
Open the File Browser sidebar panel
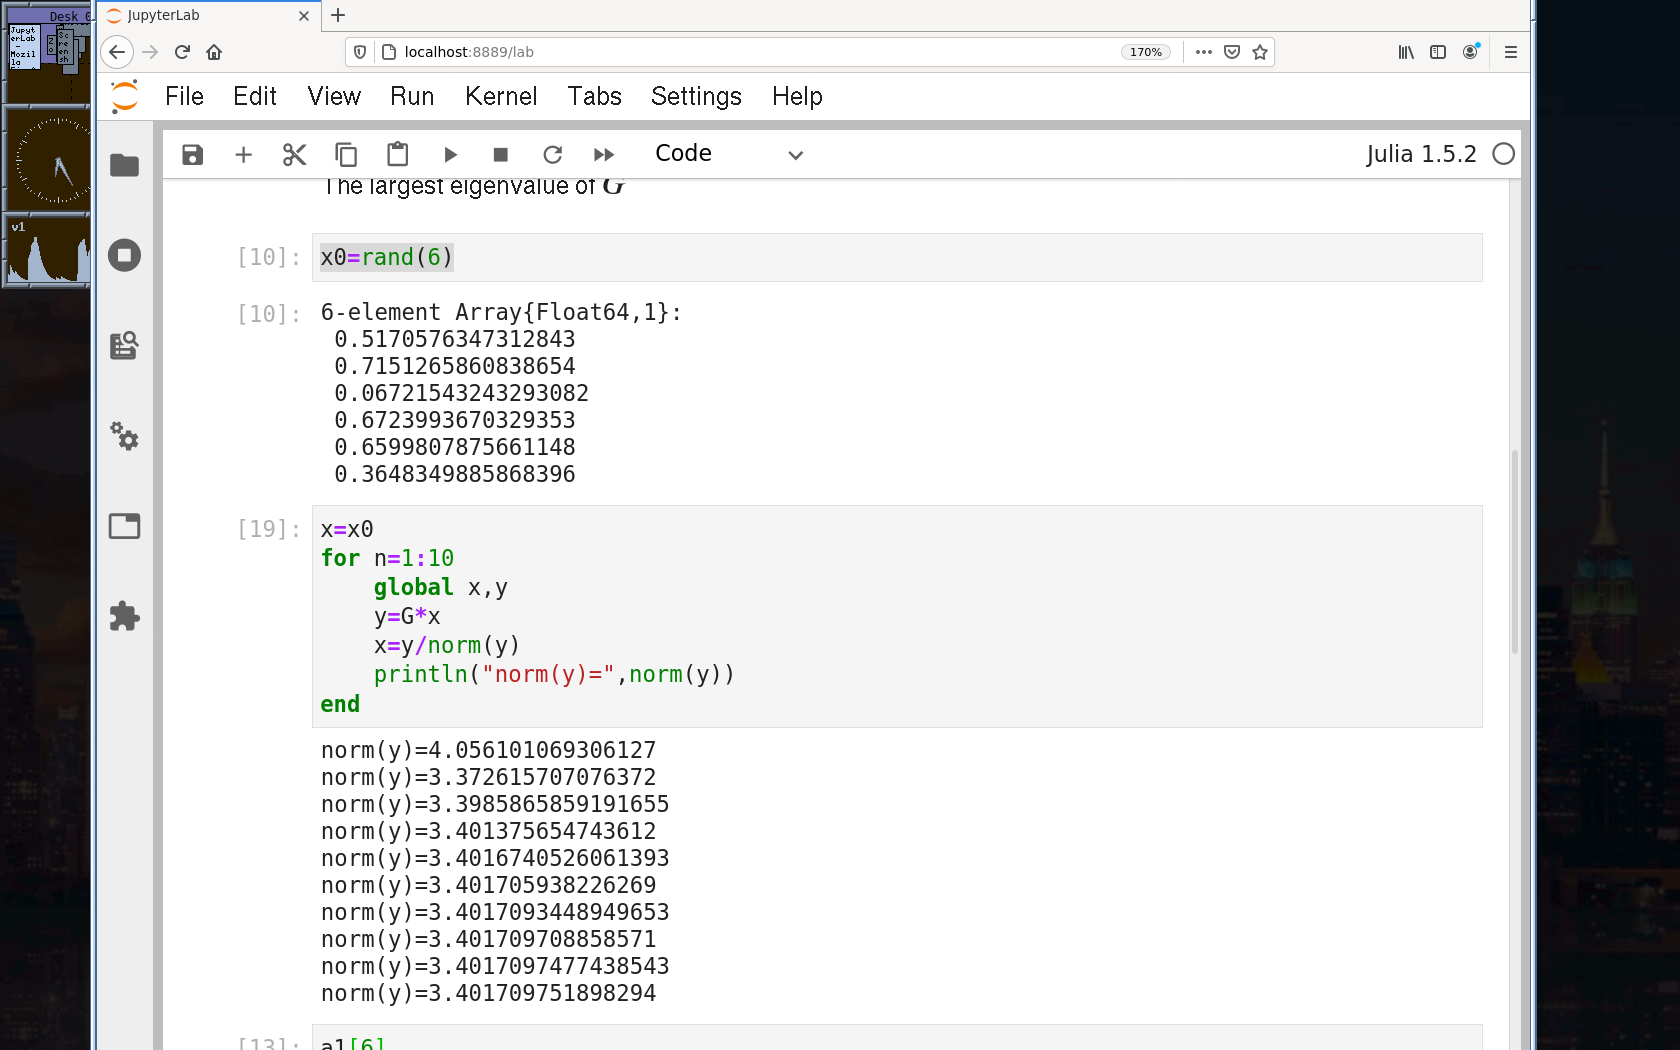124,165
